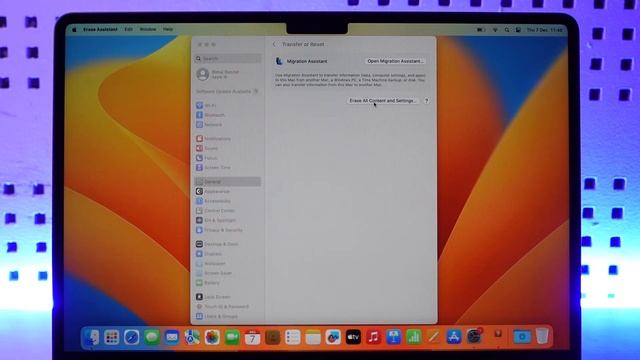The image size is (640, 360).
Task: Open App Store from the Dock
Action: (453, 338)
